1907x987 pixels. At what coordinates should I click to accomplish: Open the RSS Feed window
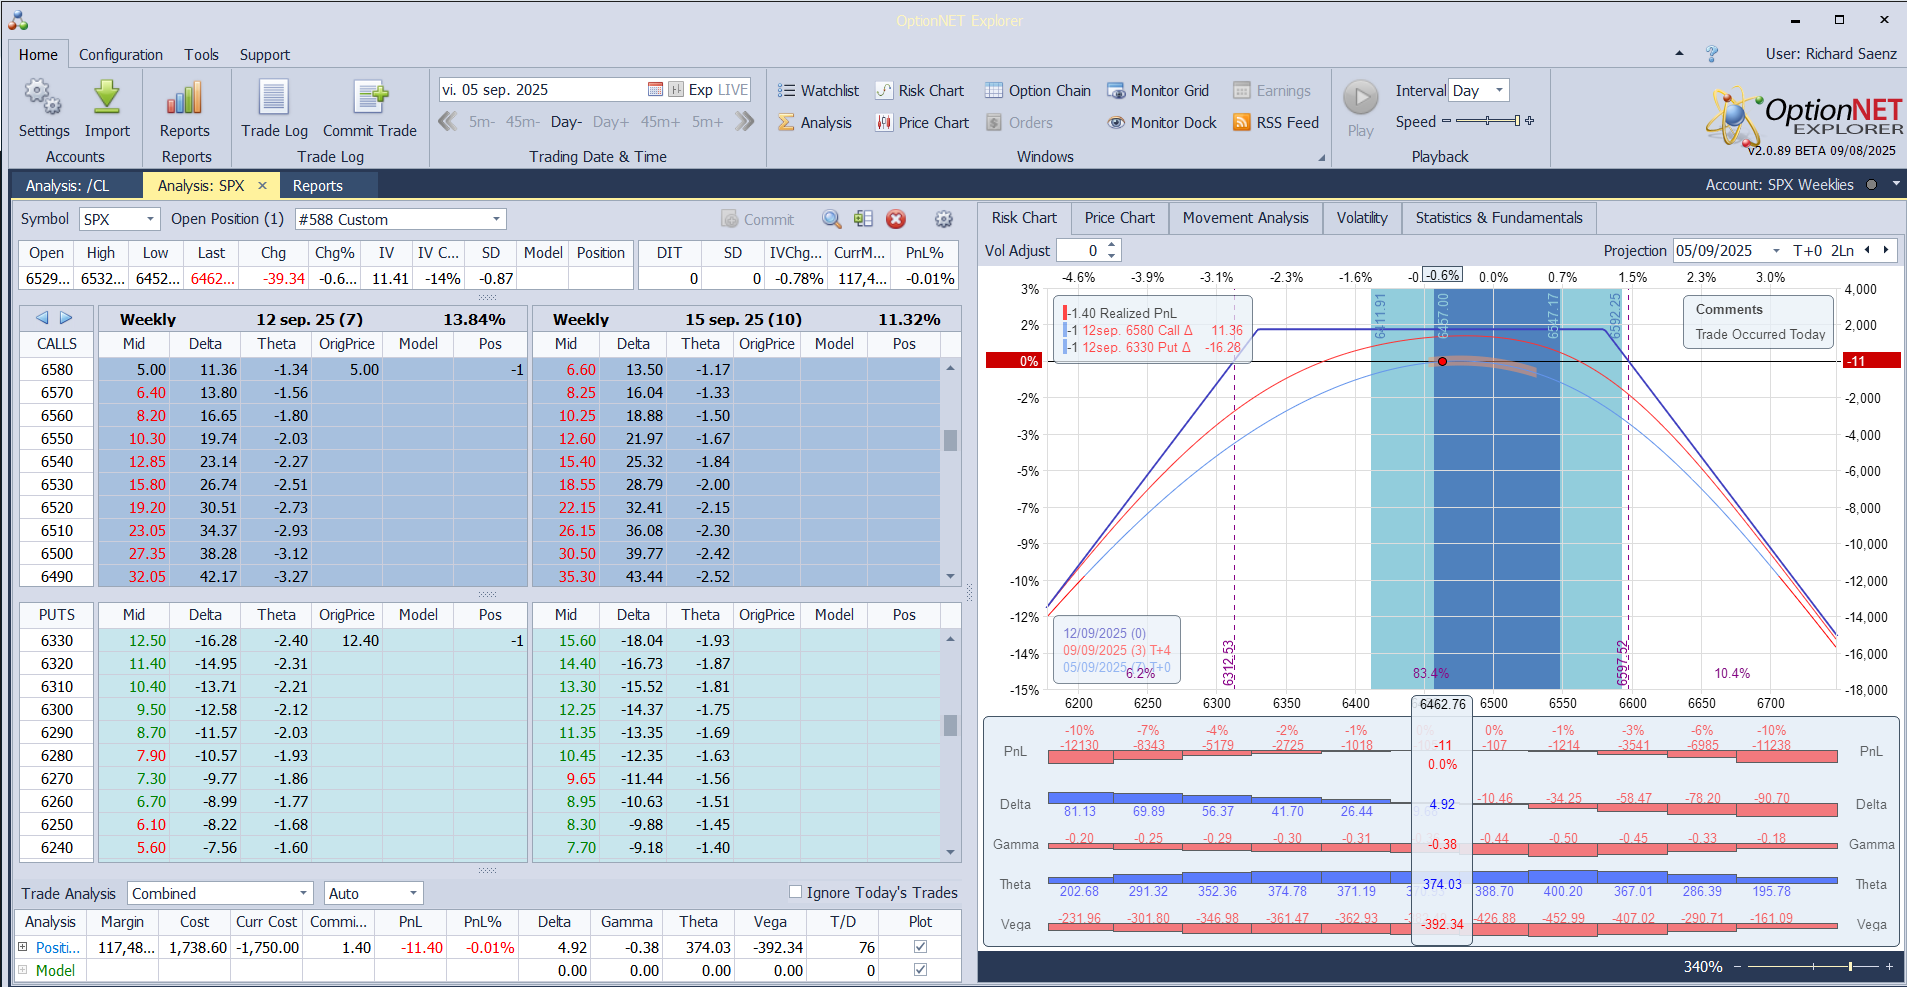point(1276,123)
